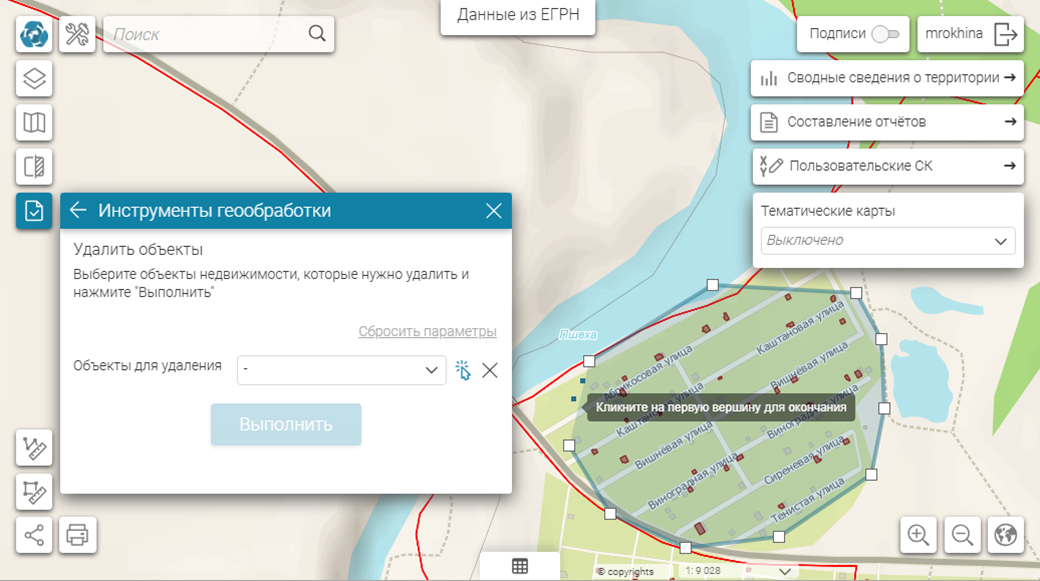Toggle the Подписи labels switch
The image size is (1040, 581).
pyautogui.click(x=885, y=34)
